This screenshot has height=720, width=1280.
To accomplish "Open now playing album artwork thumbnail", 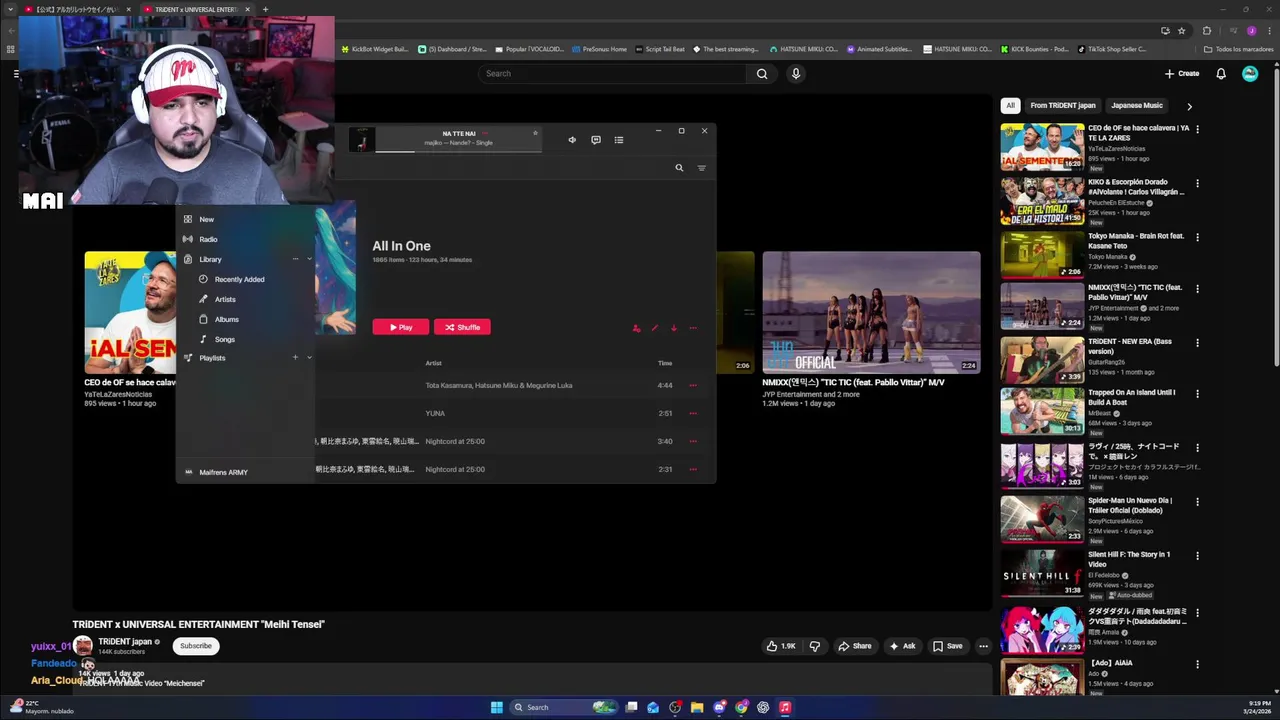I will (362, 140).
